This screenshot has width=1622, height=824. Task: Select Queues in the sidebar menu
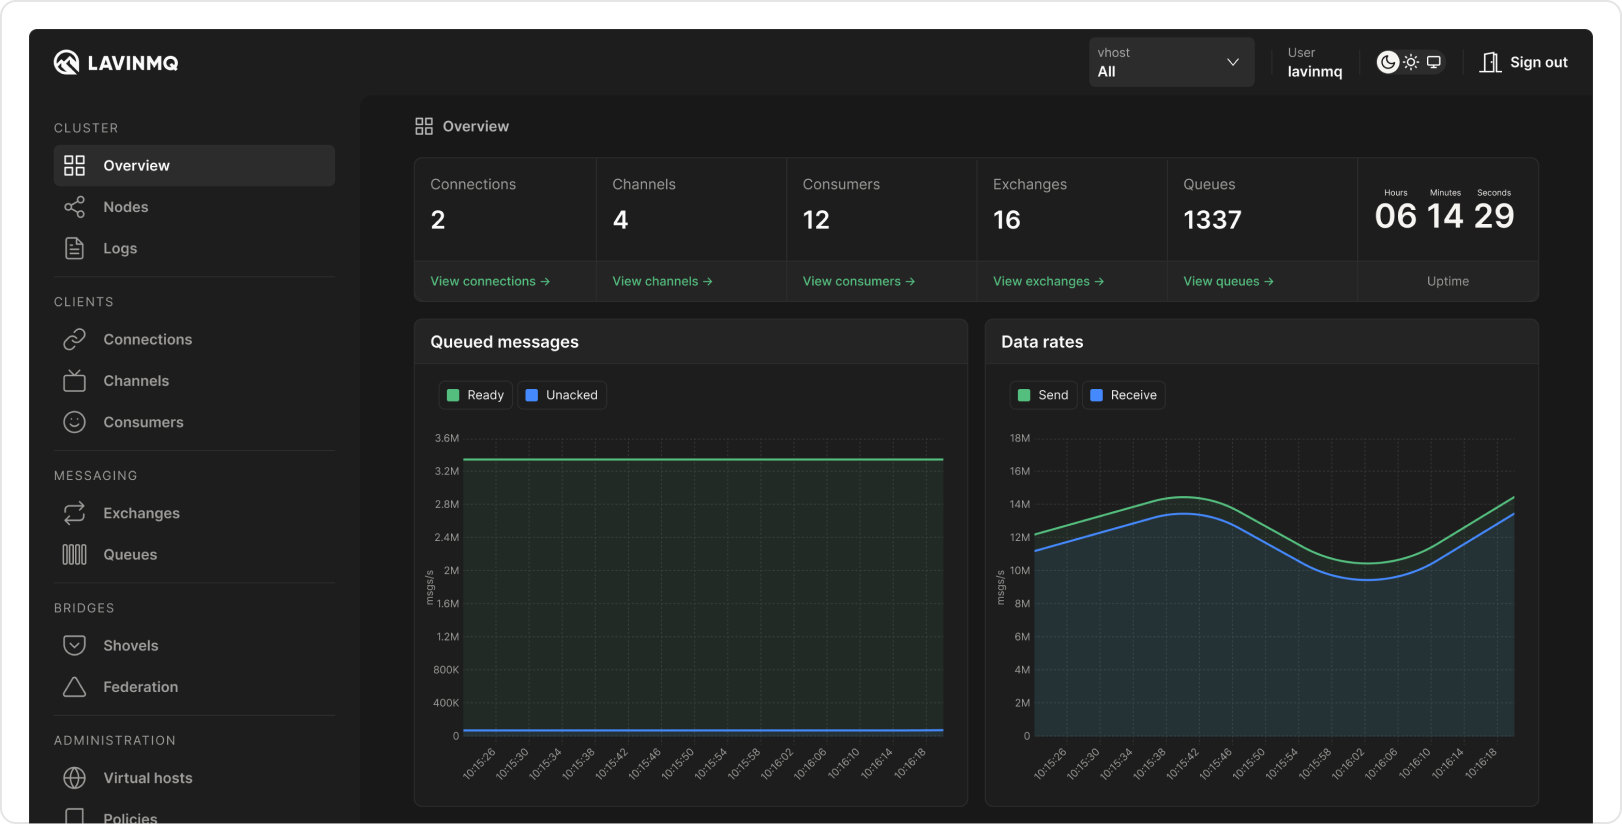(x=130, y=555)
